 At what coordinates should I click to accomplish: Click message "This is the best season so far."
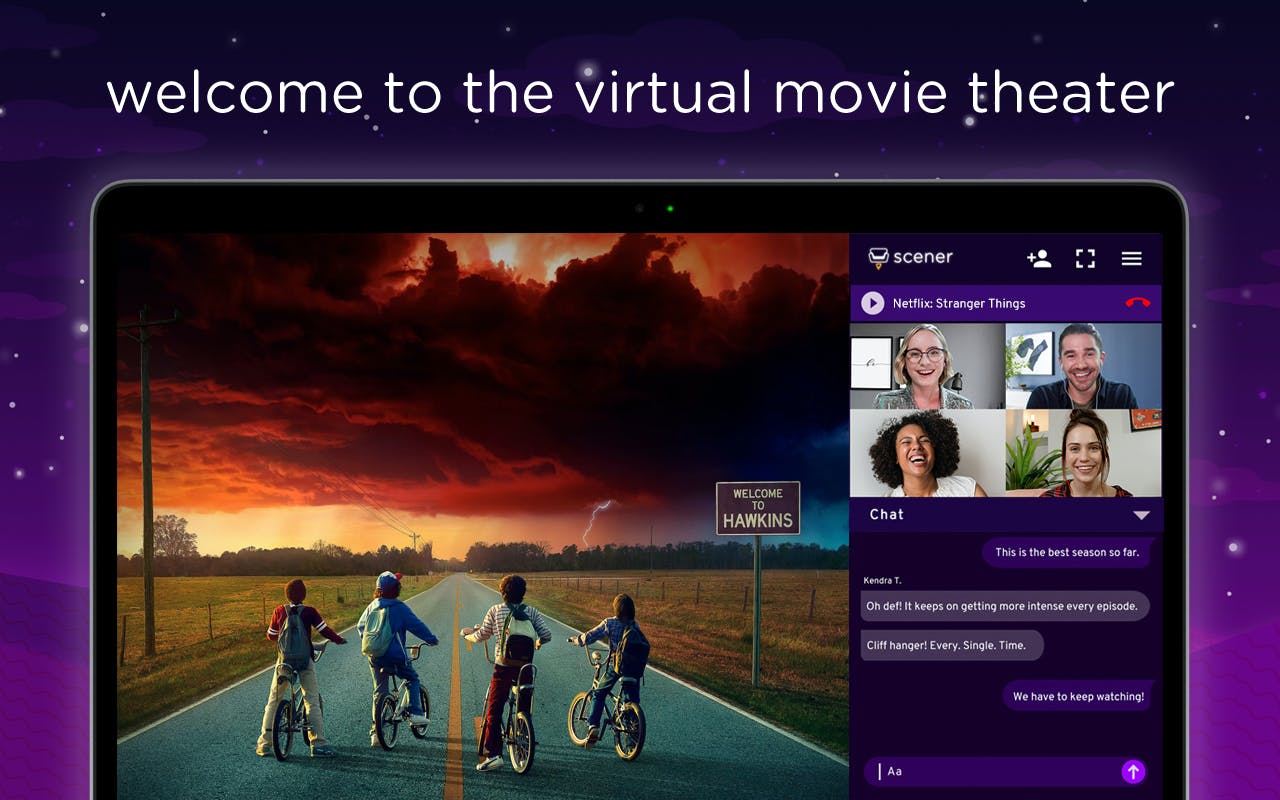1067,552
